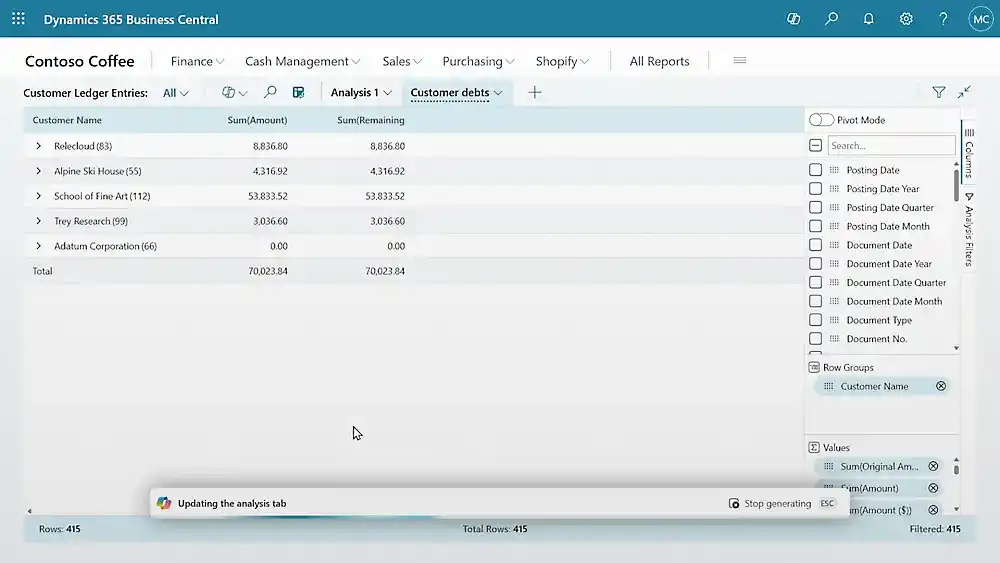Open the app launcher waffle icon
Viewport: 1000px width, 563px height.
(x=18, y=19)
